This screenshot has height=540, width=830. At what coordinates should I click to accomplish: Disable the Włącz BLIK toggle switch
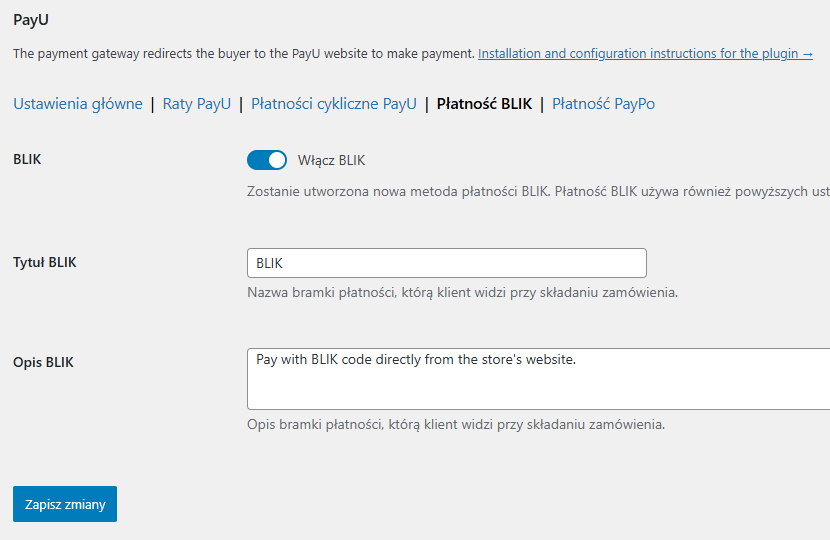[x=267, y=160]
